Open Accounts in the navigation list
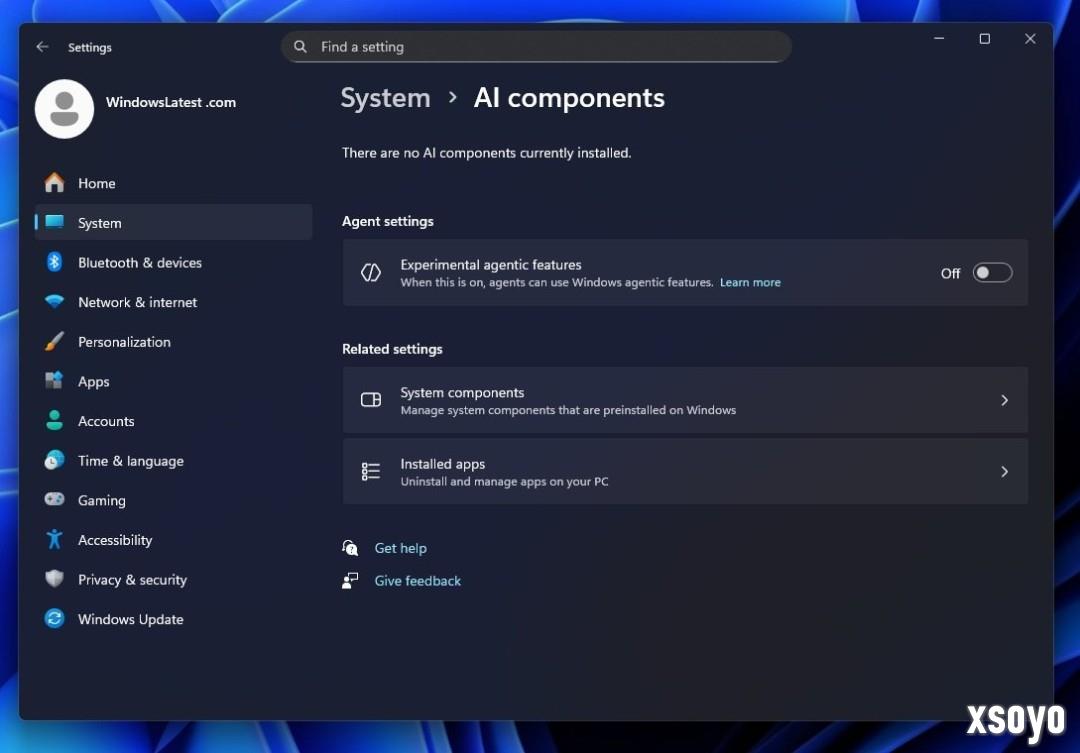This screenshot has width=1080, height=753. (x=106, y=422)
